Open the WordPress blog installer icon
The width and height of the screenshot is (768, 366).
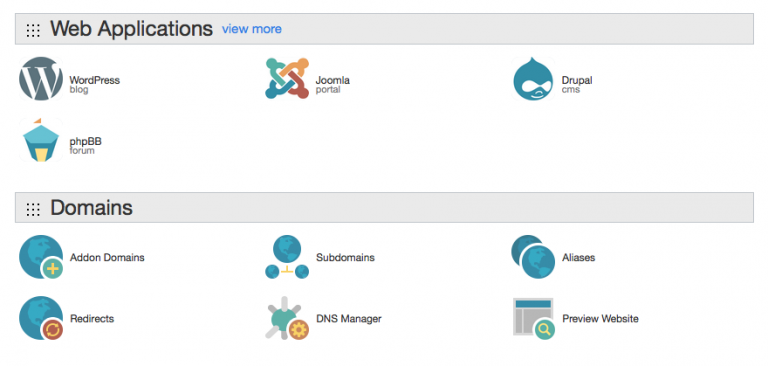41,78
